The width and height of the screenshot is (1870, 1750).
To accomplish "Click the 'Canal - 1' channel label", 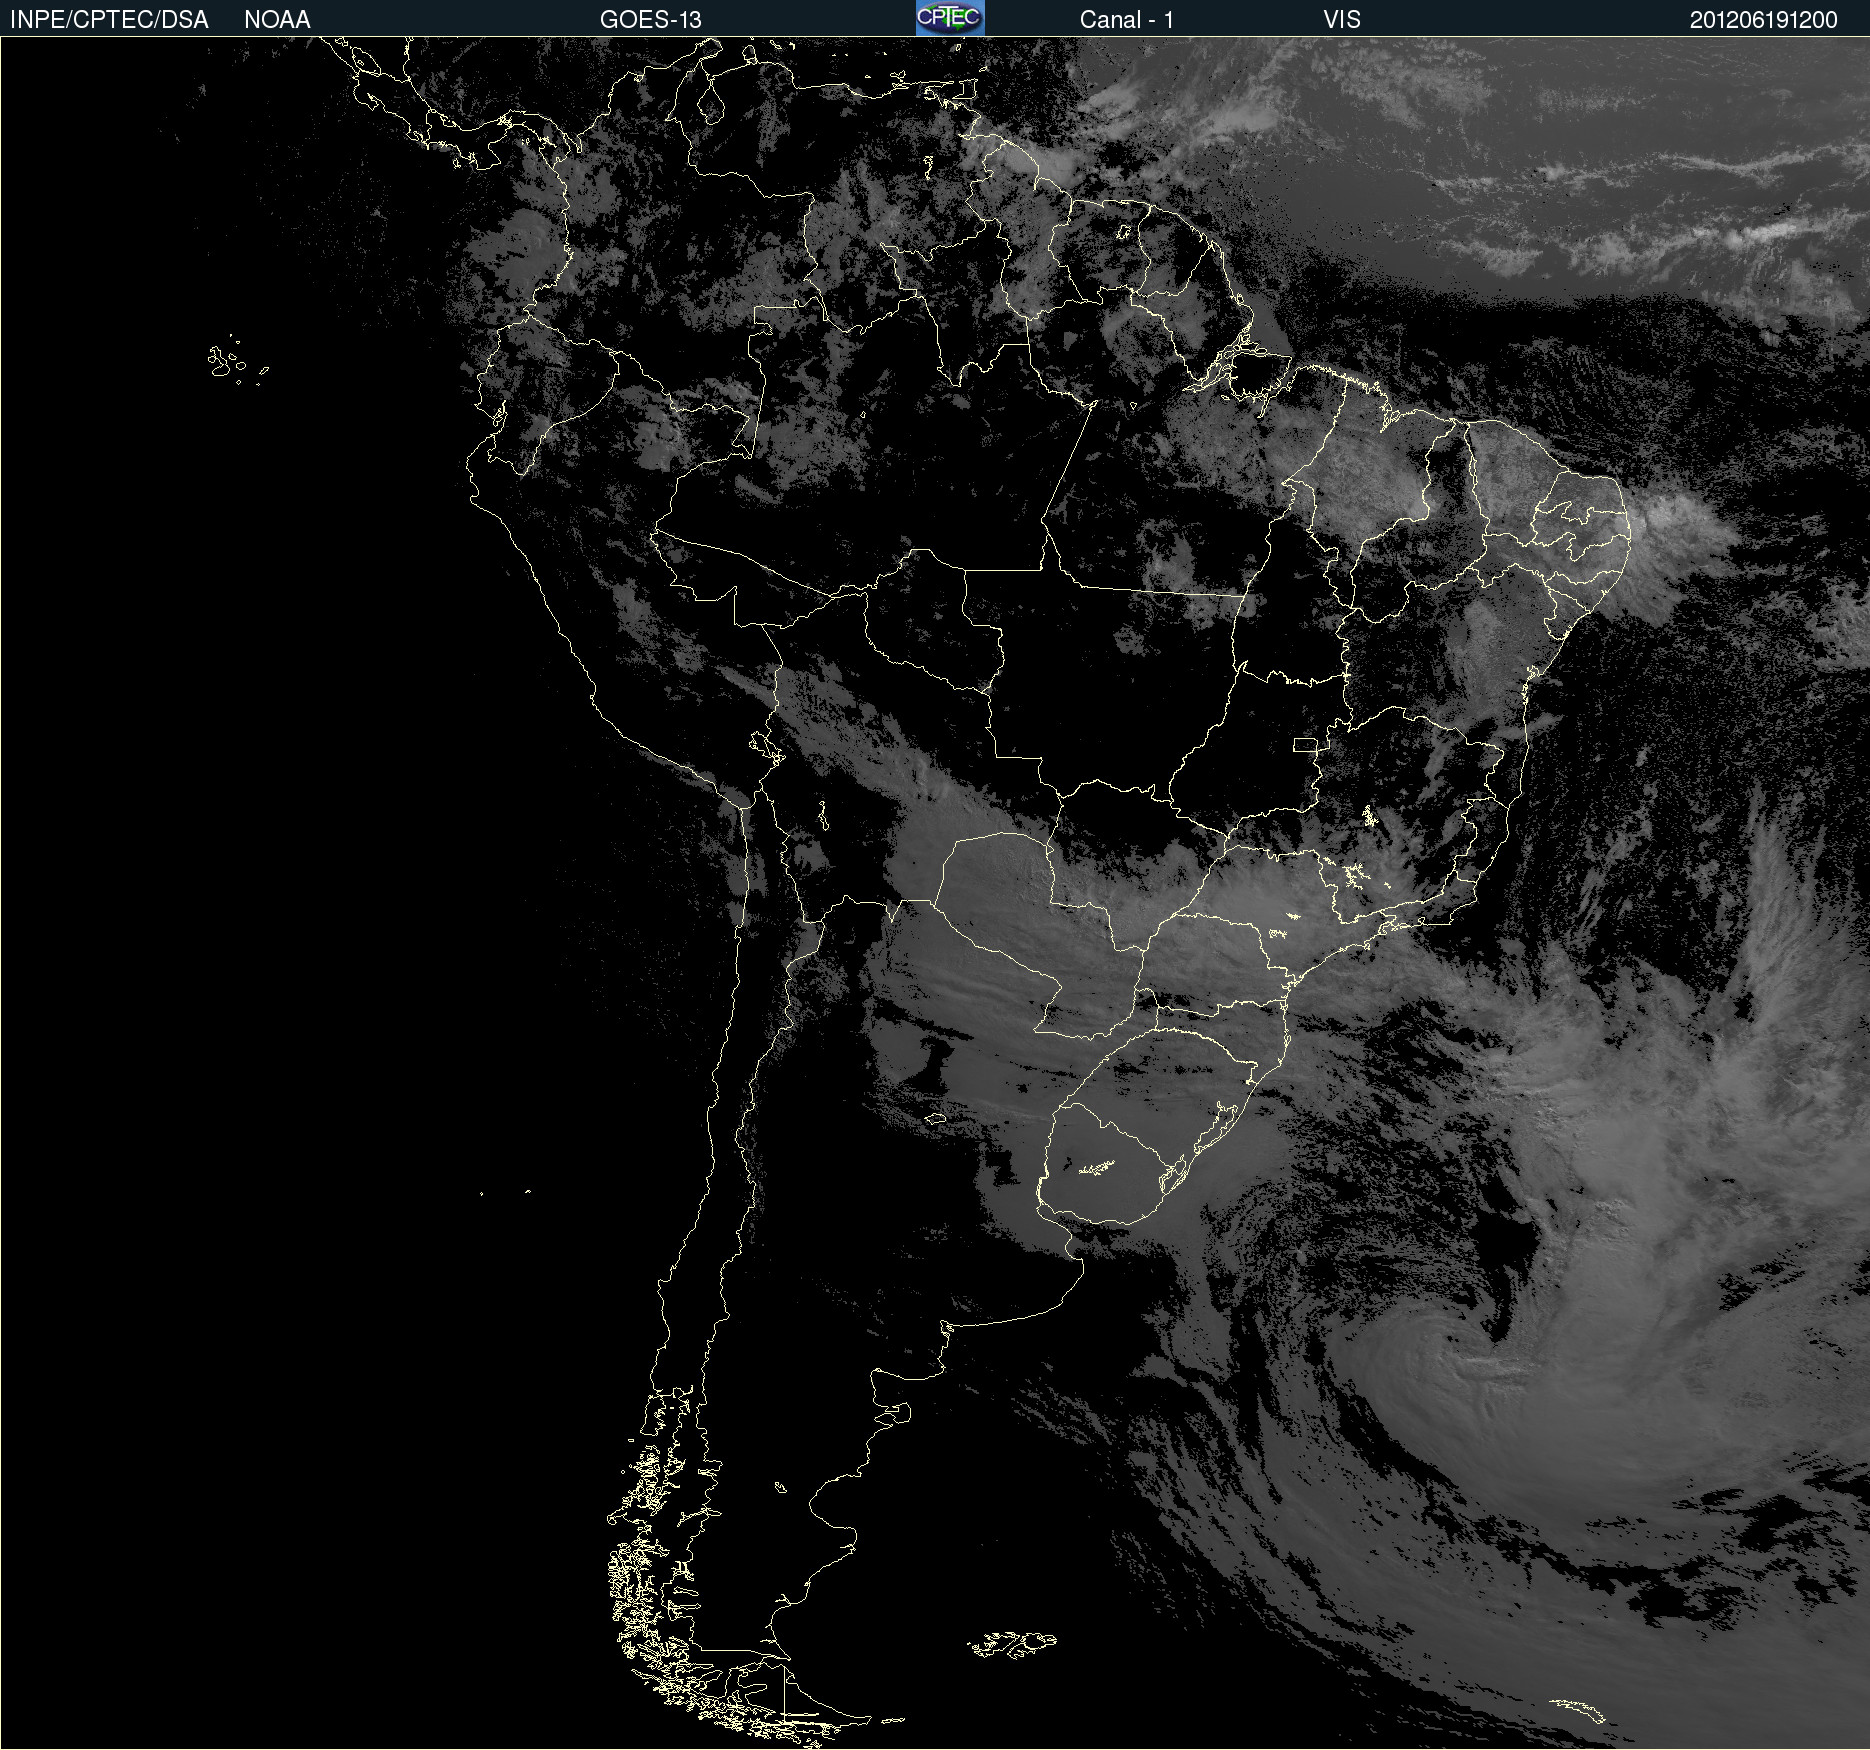I will (x=1127, y=20).
